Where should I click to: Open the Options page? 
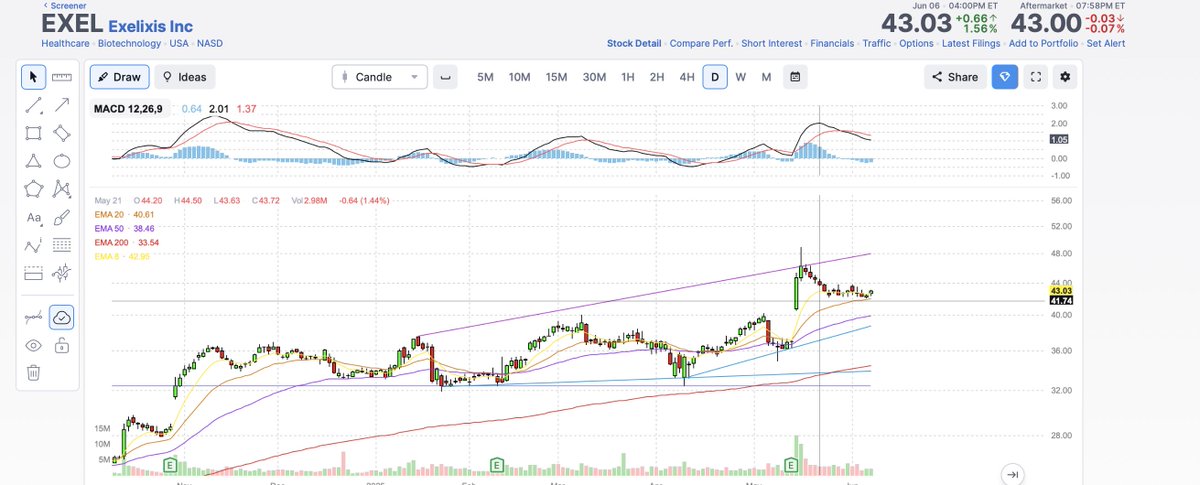[916, 44]
